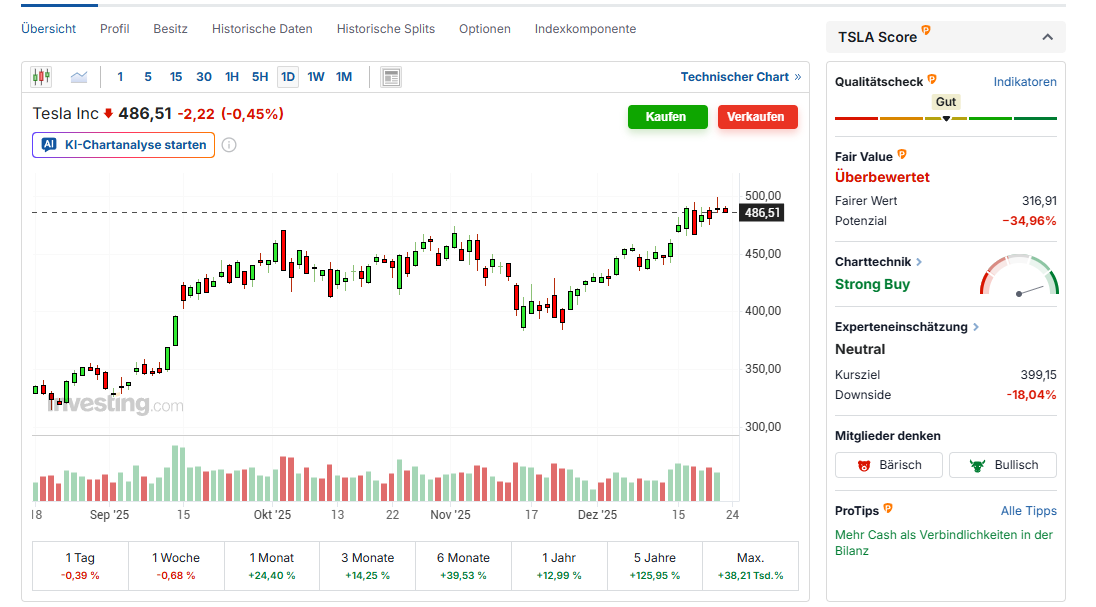Click the Qualitätscheck rating bar
The width and height of the screenshot is (1096, 607).
[x=945, y=118]
